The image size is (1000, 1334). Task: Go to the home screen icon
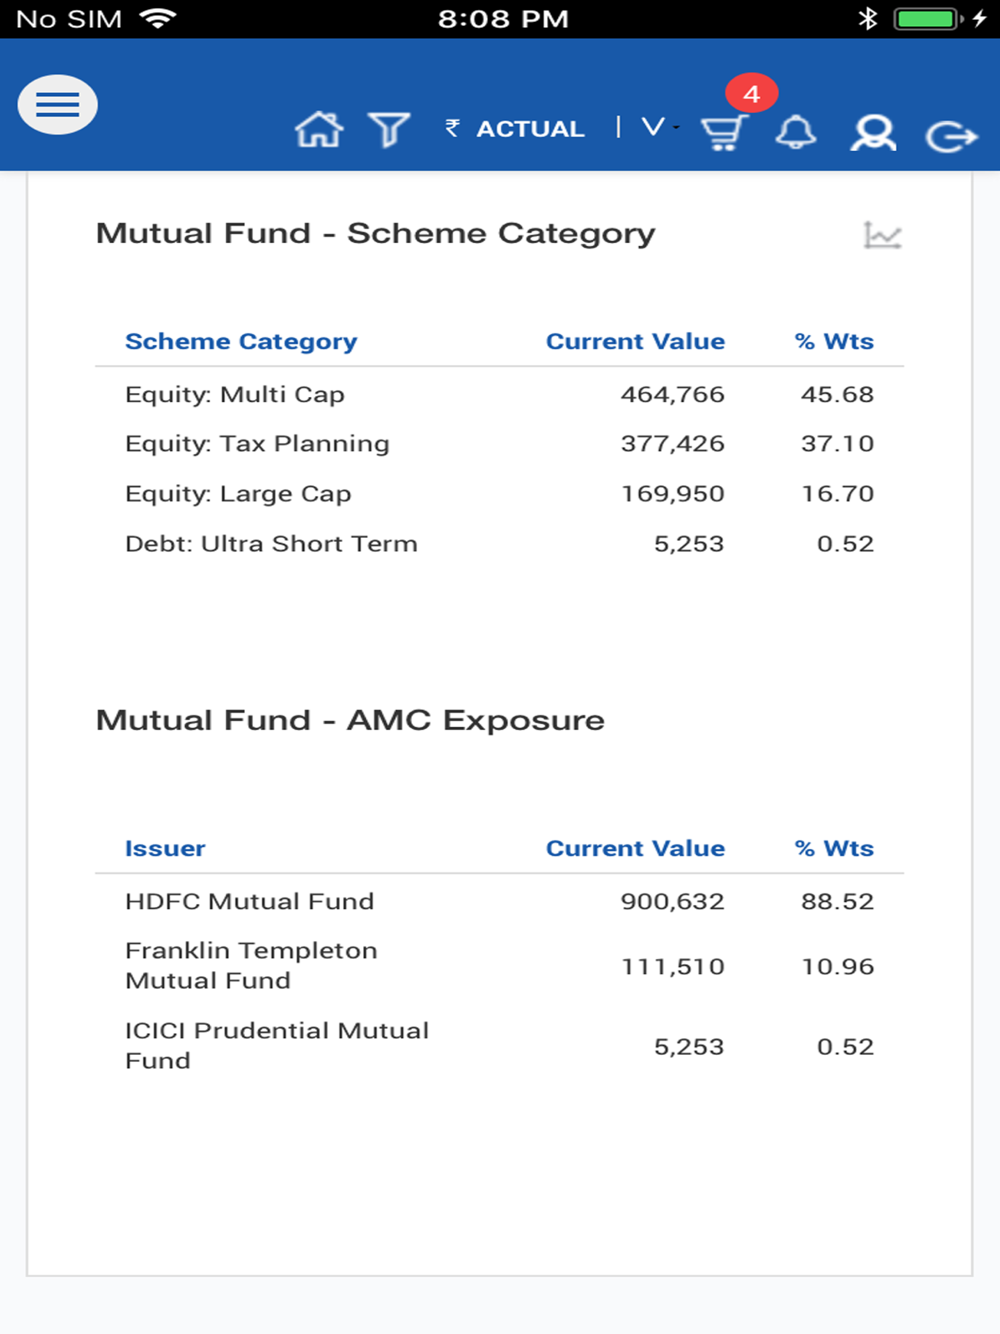319,130
